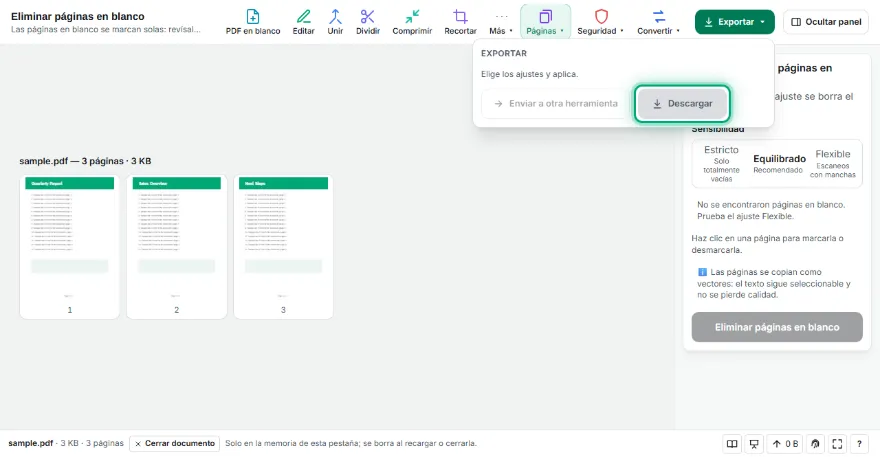880x457 pixels.
Task: Start presentation mode icon
Action: coord(754,444)
